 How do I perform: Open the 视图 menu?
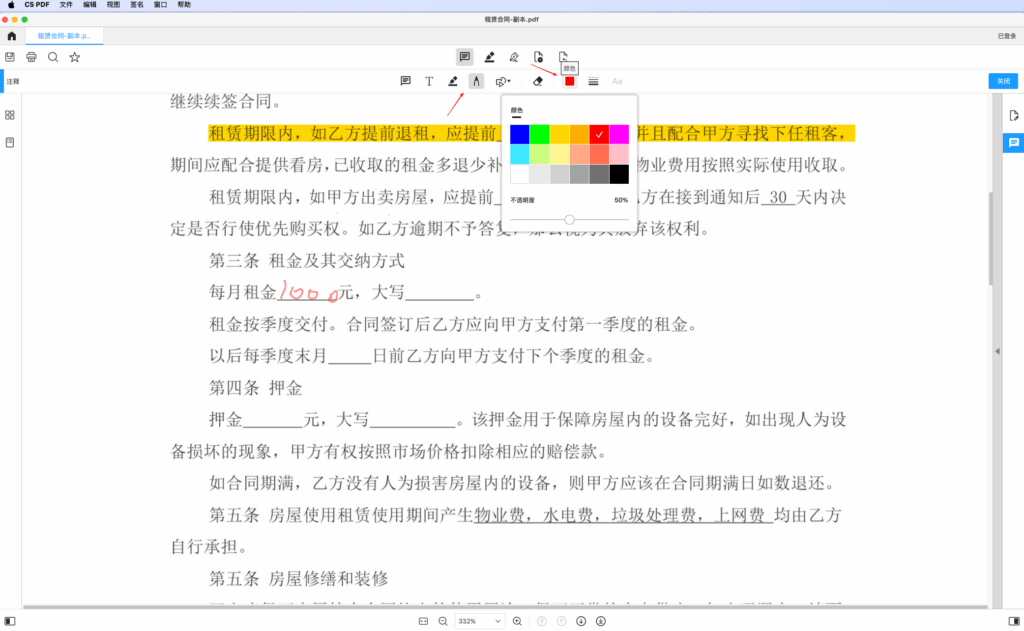coord(113,5)
